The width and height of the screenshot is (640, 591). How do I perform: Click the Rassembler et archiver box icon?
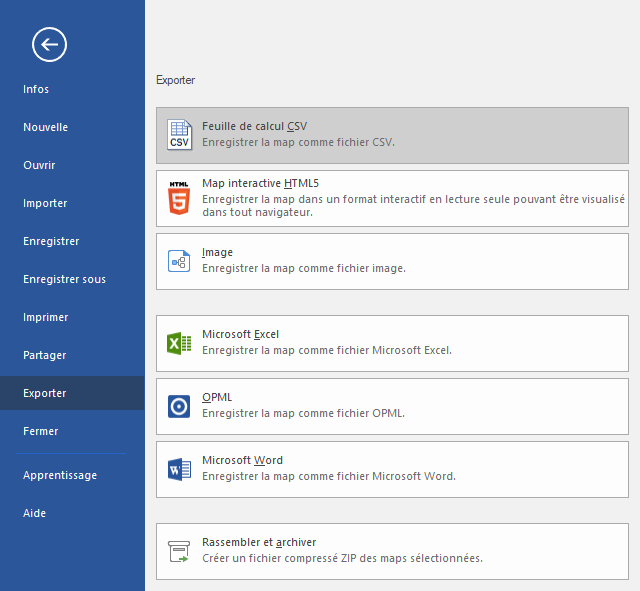click(179, 551)
